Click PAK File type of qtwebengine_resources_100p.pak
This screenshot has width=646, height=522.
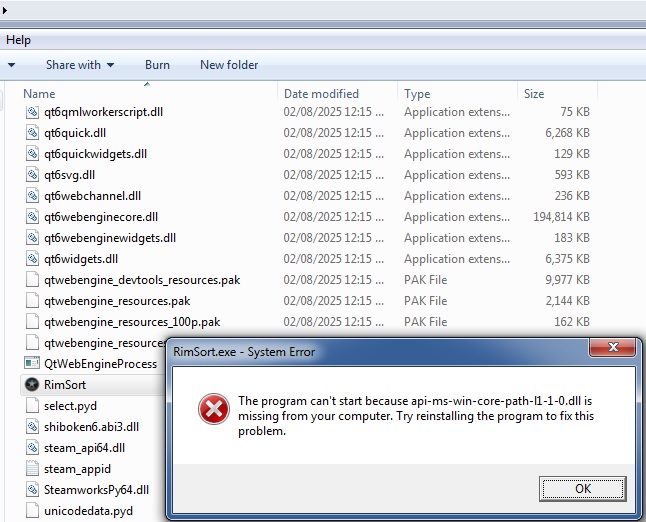click(x=426, y=322)
